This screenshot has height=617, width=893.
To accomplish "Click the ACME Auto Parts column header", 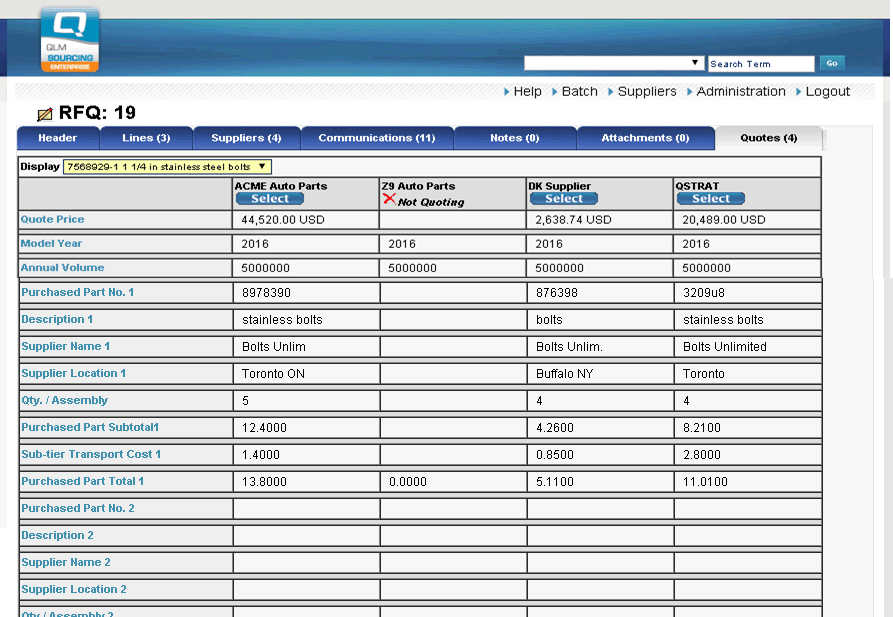I will click(281, 186).
